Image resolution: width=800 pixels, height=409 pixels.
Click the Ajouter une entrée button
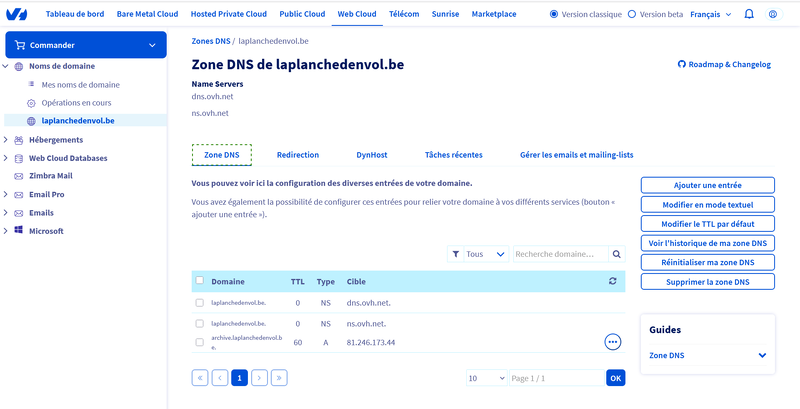[x=708, y=185]
